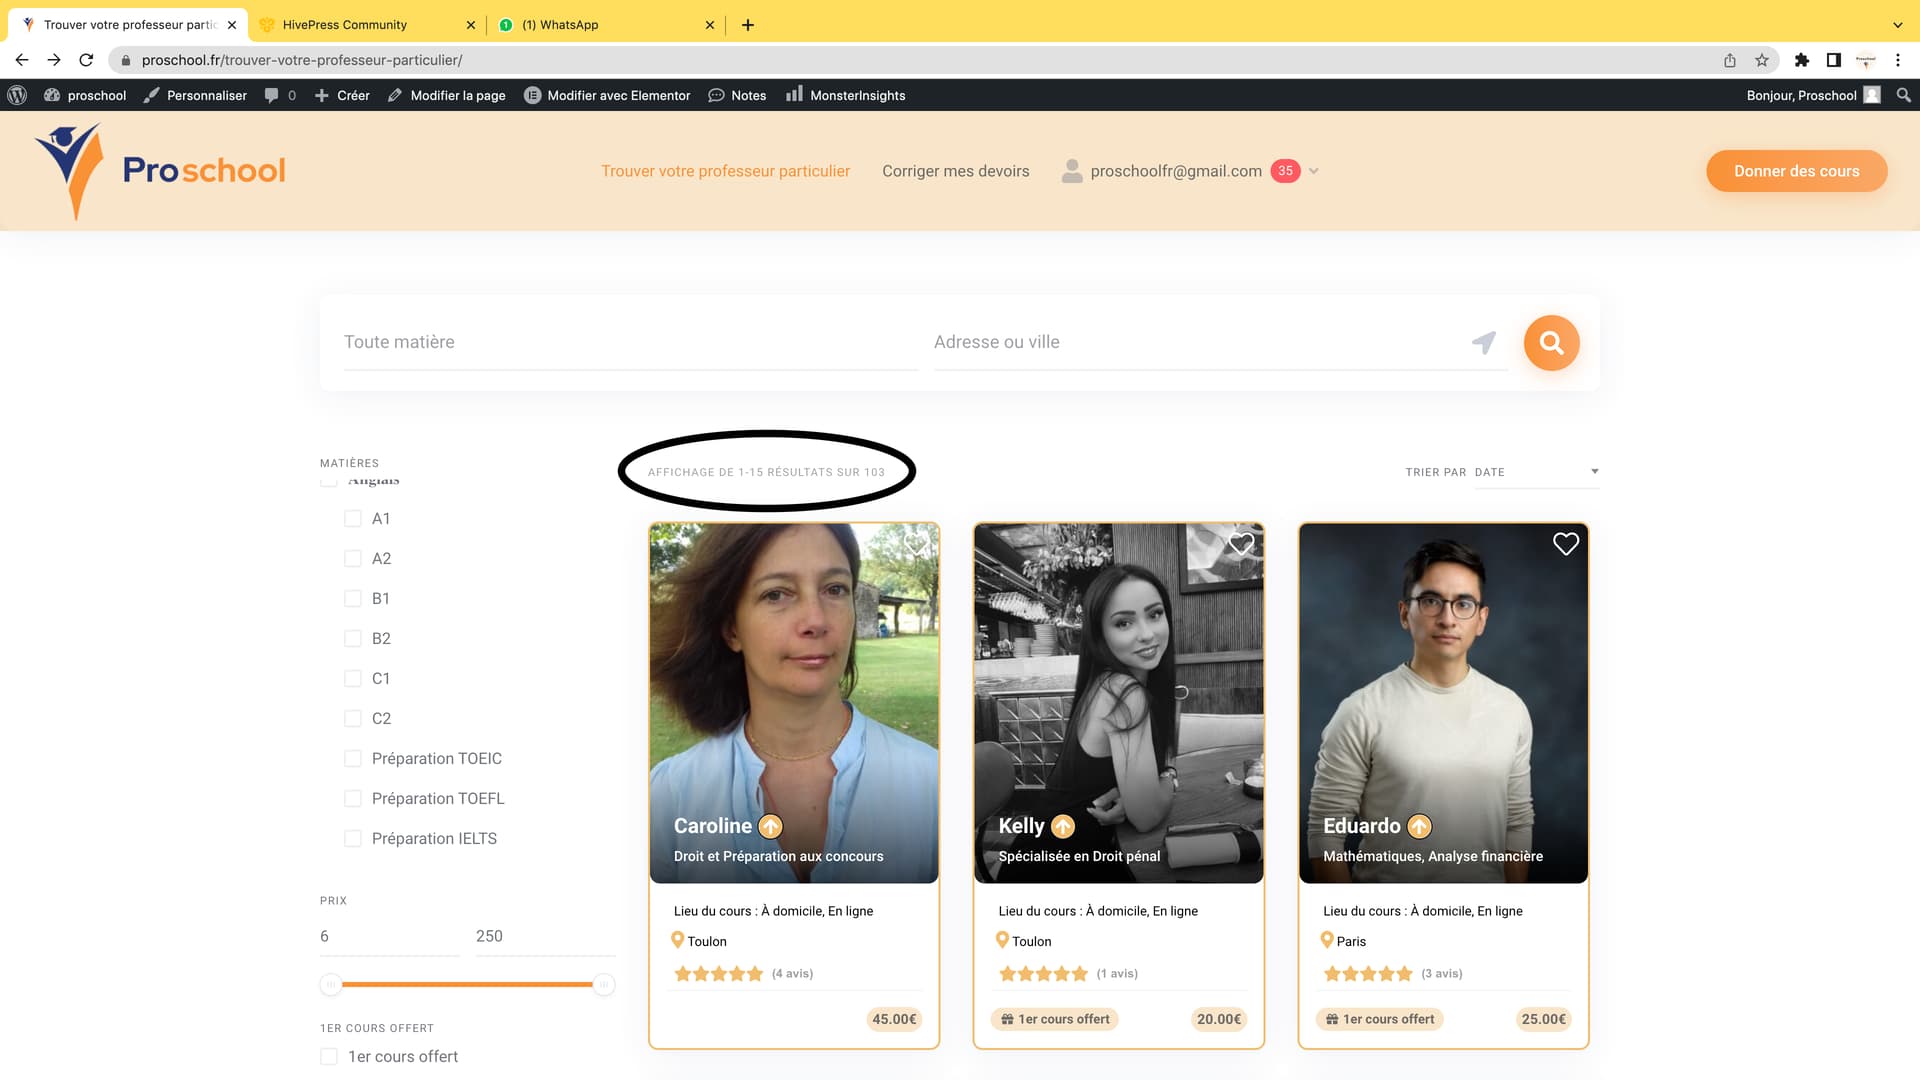This screenshot has width=1920, height=1080.
Task: Open the WordPress logo admin menu
Action: point(17,95)
